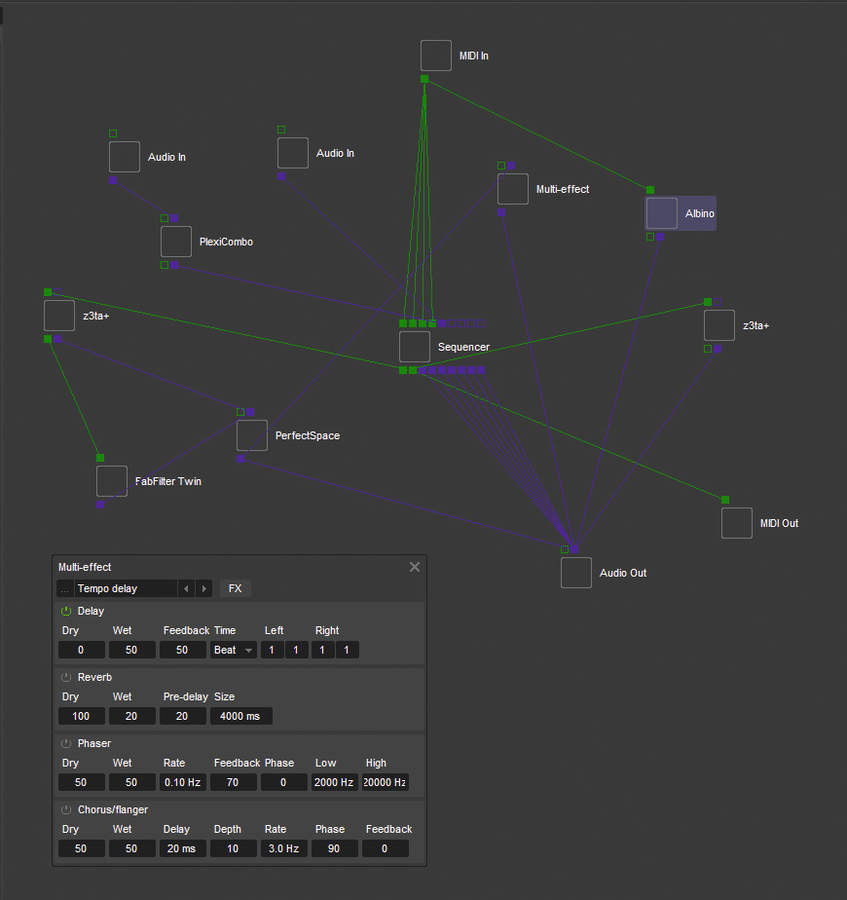
Task: Click the Chorus Feedback value 0
Action: (385, 848)
